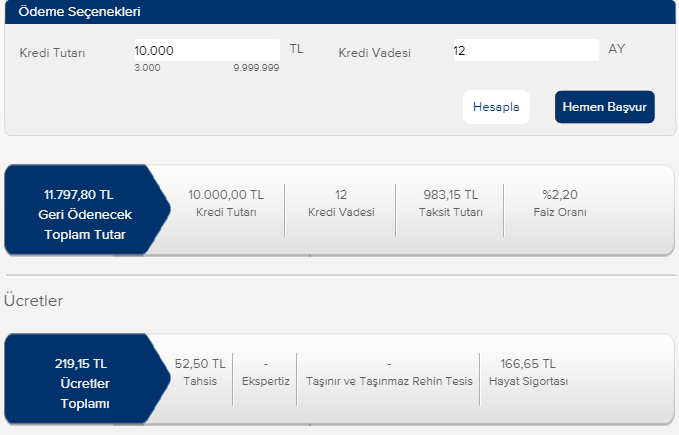Select the Ücretler Toplamı 219,15 TL box
Screen dimensions: 679x435
(x=79, y=383)
